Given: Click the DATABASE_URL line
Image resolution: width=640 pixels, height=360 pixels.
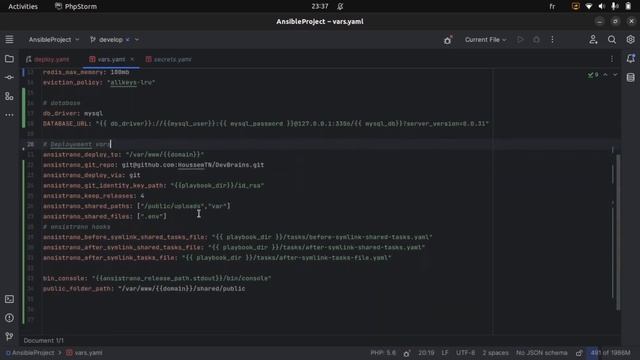Looking at the screenshot, I should 266,124.
